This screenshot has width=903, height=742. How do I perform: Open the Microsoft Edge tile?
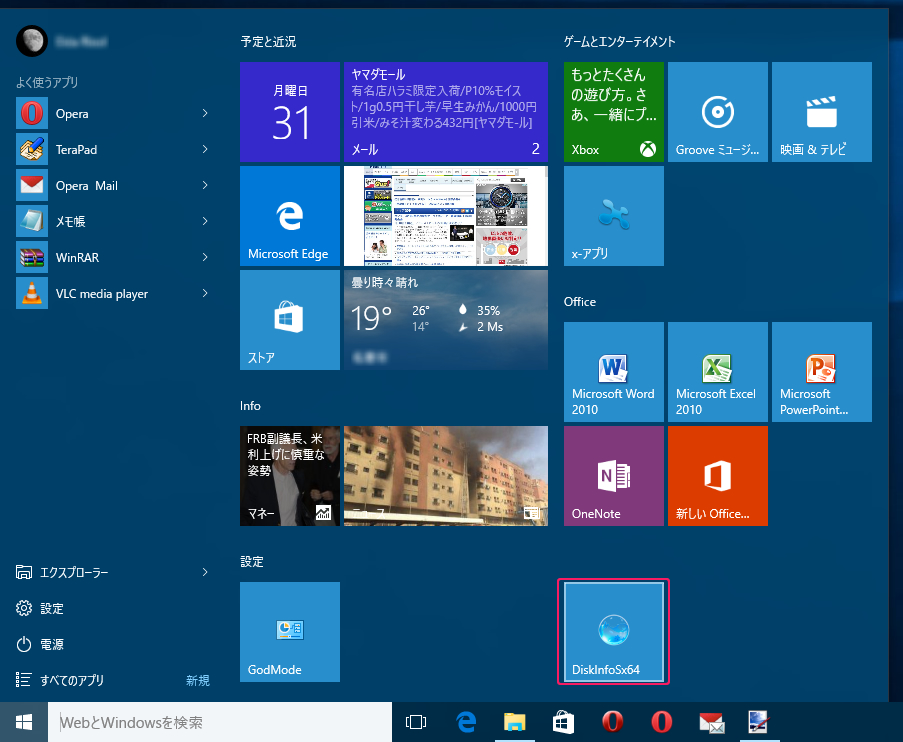pyautogui.click(x=290, y=216)
